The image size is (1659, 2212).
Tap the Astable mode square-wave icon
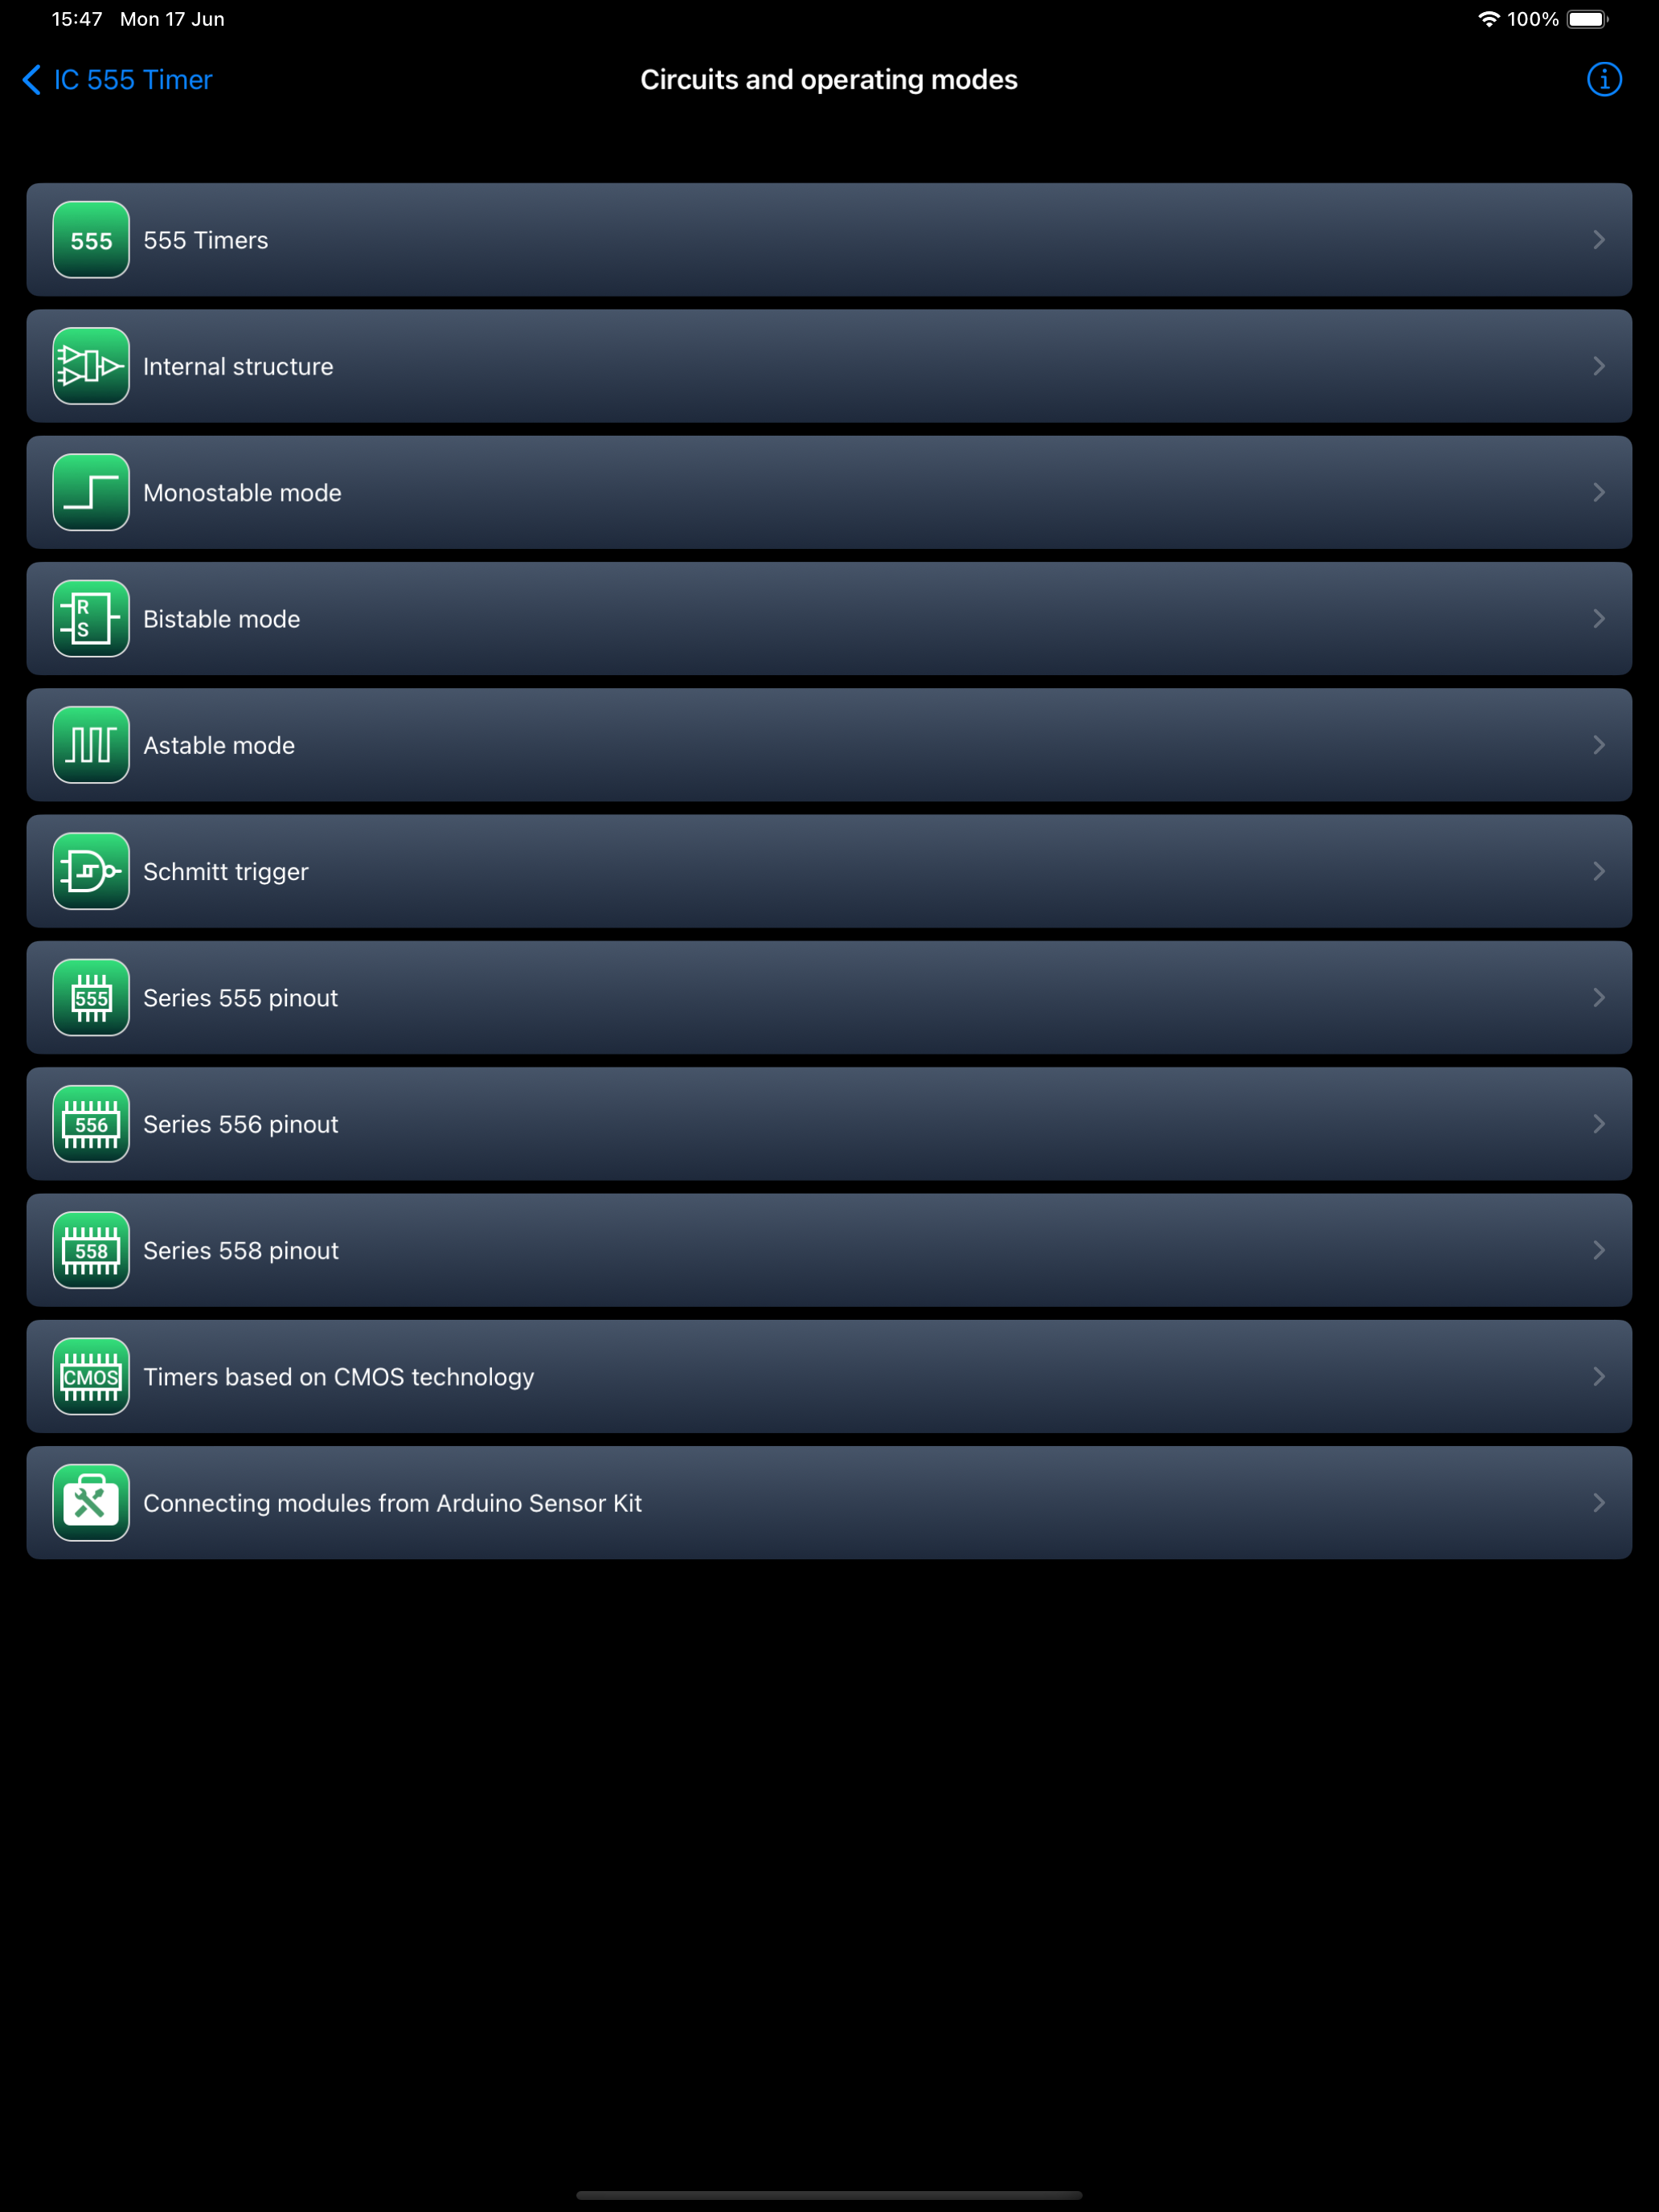91,745
